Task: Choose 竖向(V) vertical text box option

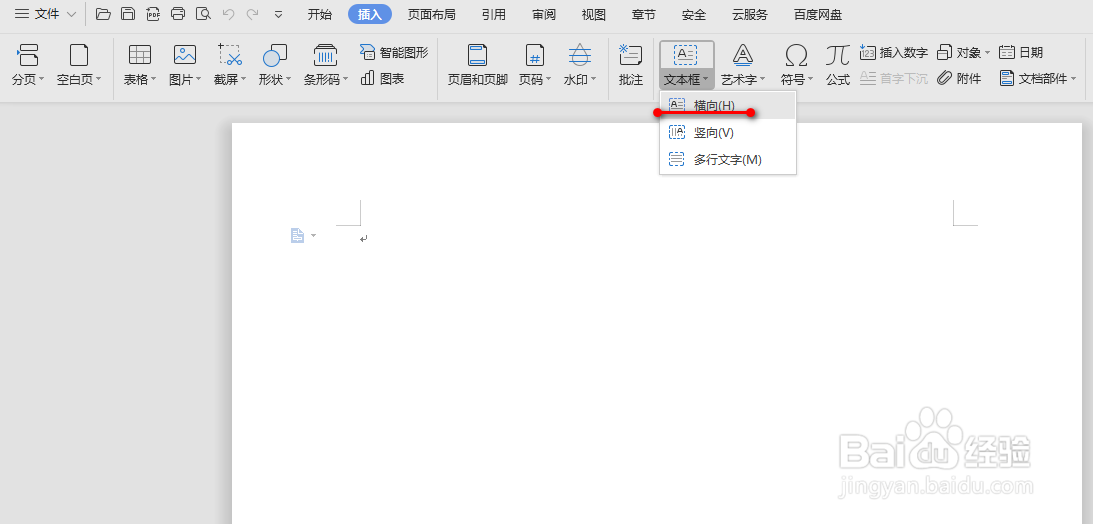Action: (728, 132)
